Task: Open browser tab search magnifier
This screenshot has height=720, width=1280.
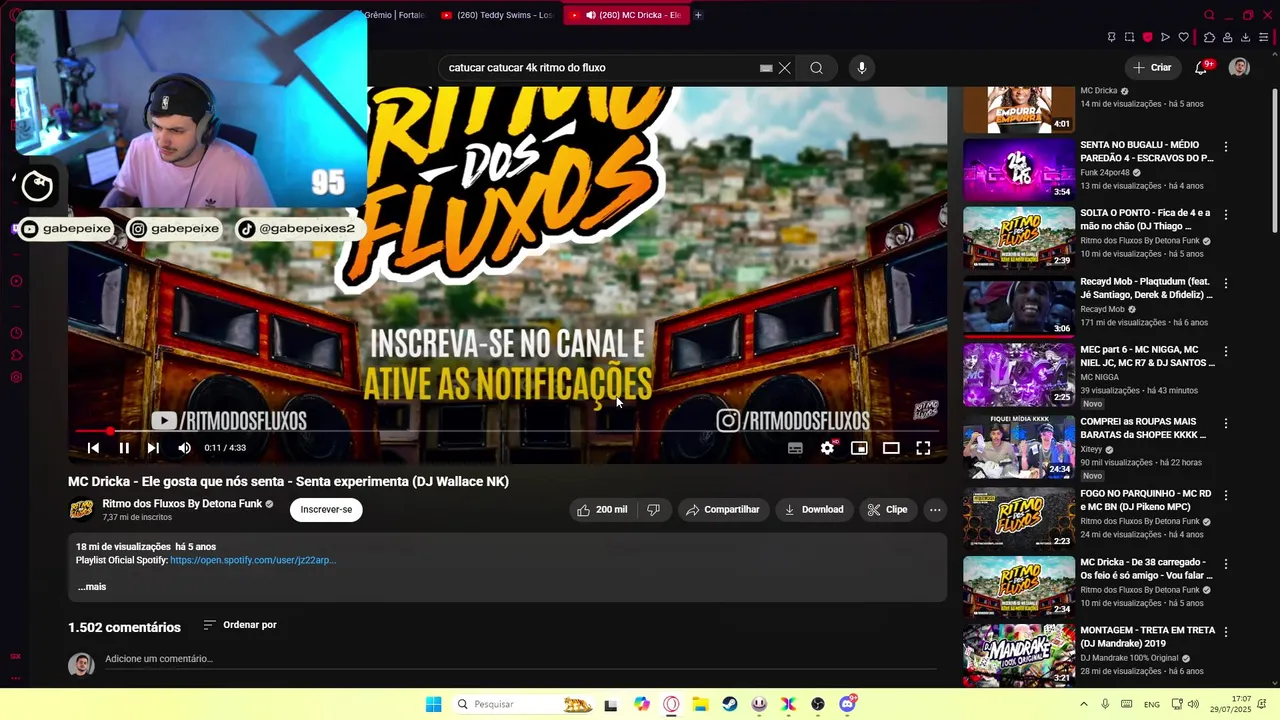Action: click(x=1209, y=15)
